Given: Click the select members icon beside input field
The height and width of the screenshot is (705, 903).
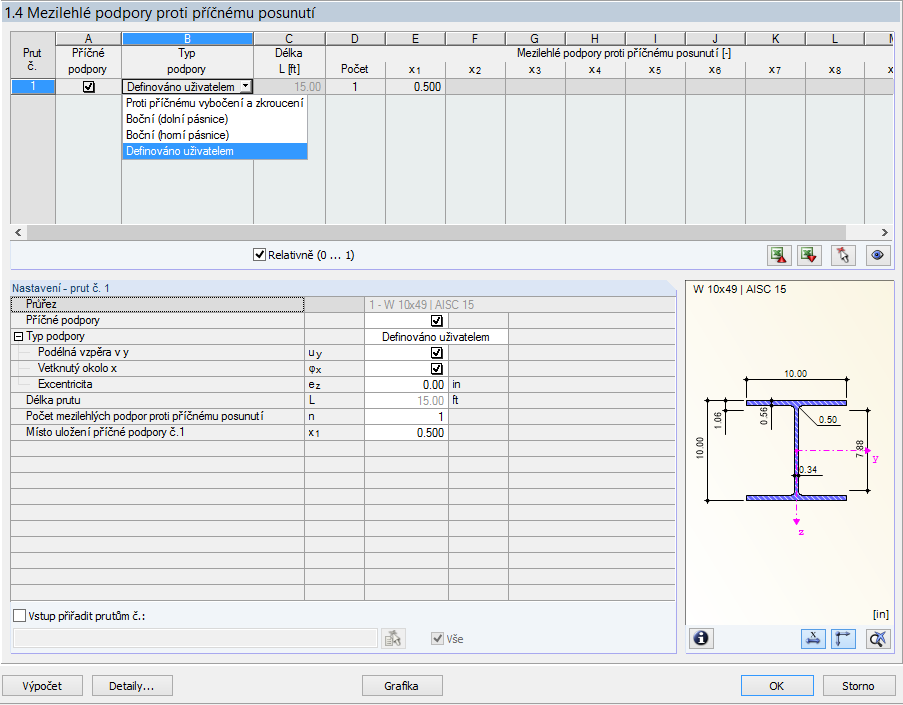Looking at the screenshot, I should (393, 638).
